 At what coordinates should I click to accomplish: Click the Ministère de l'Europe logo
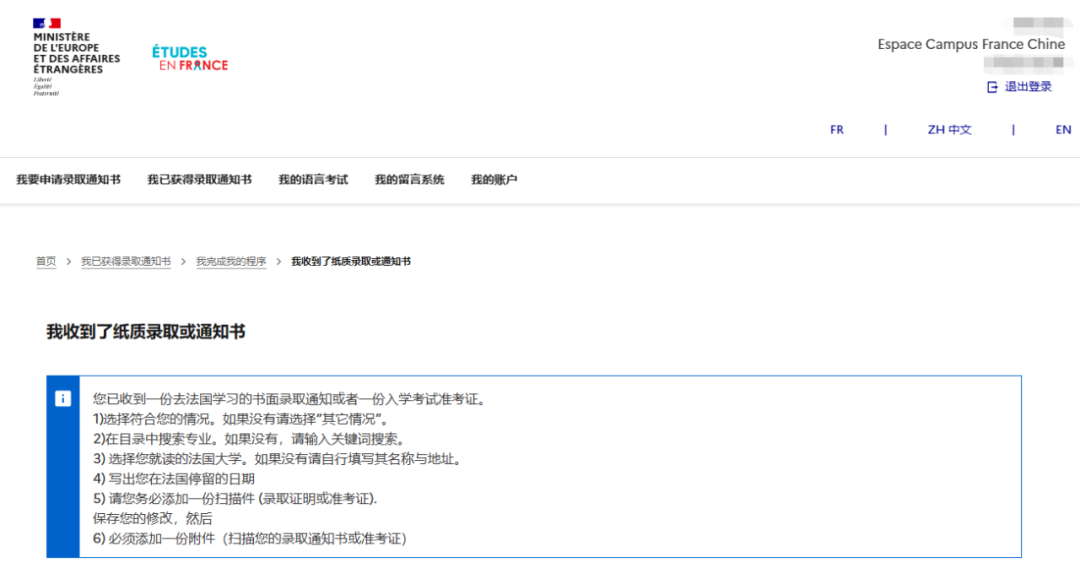[76, 57]
